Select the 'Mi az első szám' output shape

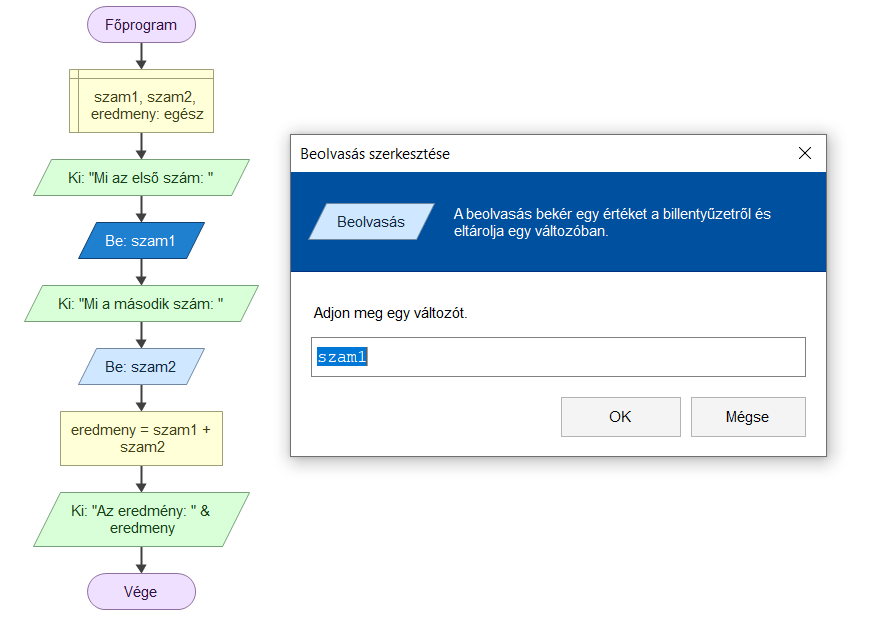141,178
